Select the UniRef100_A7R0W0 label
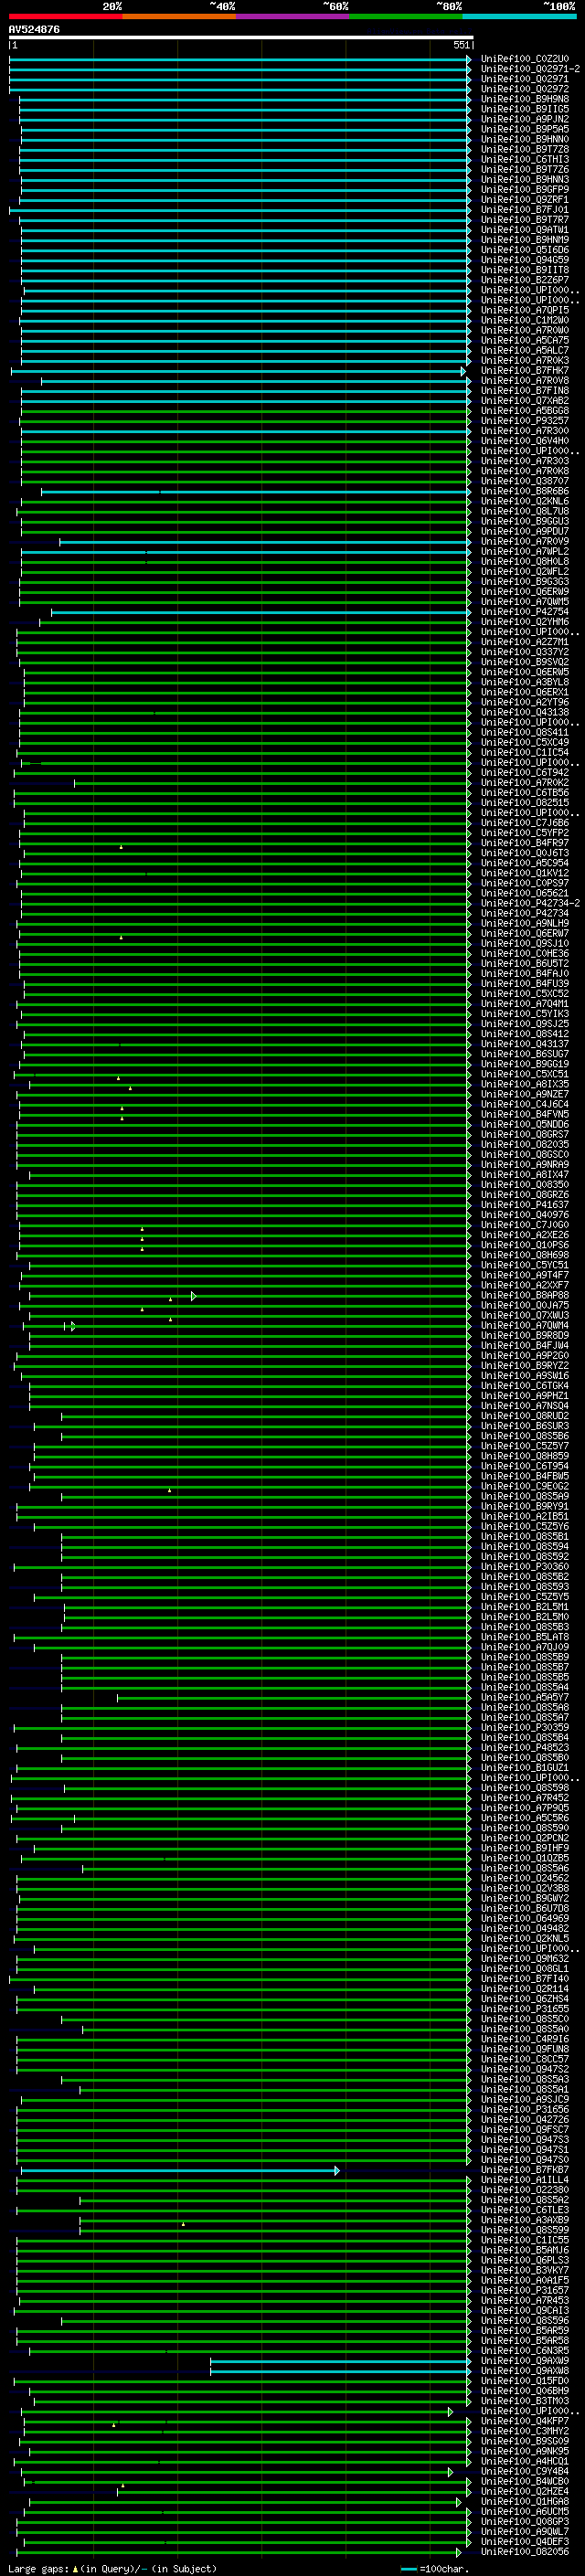585x2576 pixels. tap(524, 330)
